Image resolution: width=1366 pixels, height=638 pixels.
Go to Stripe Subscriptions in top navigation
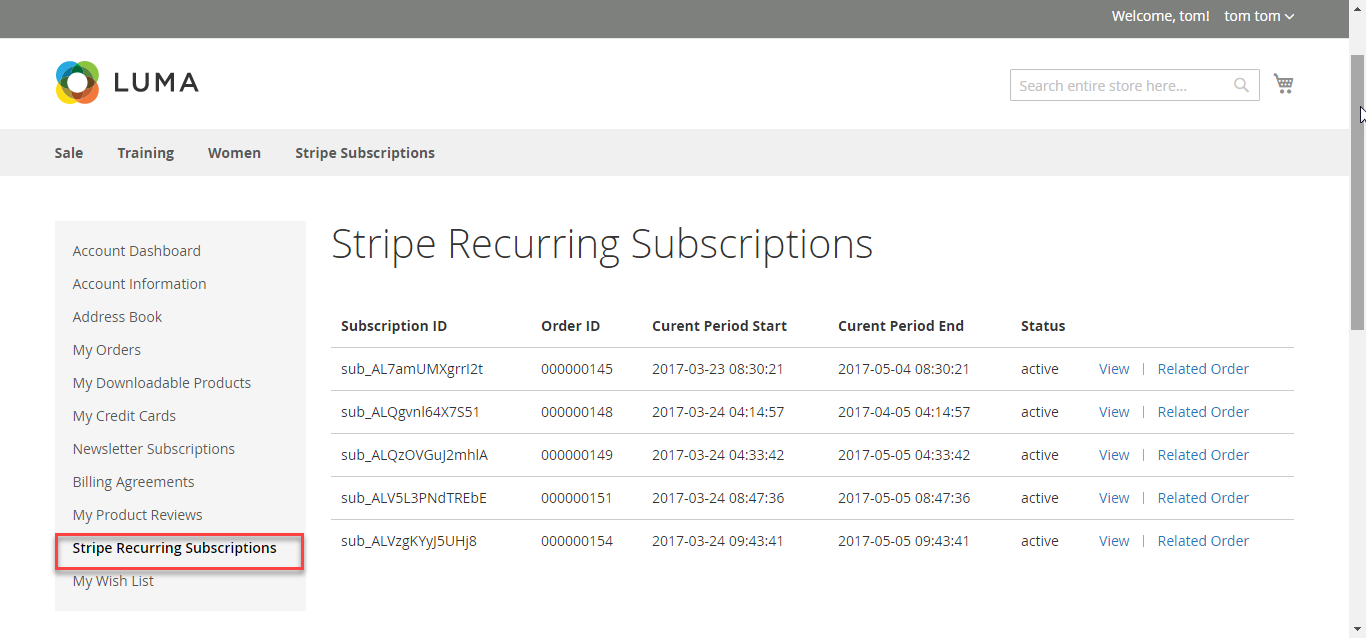[x=364, y=153]
